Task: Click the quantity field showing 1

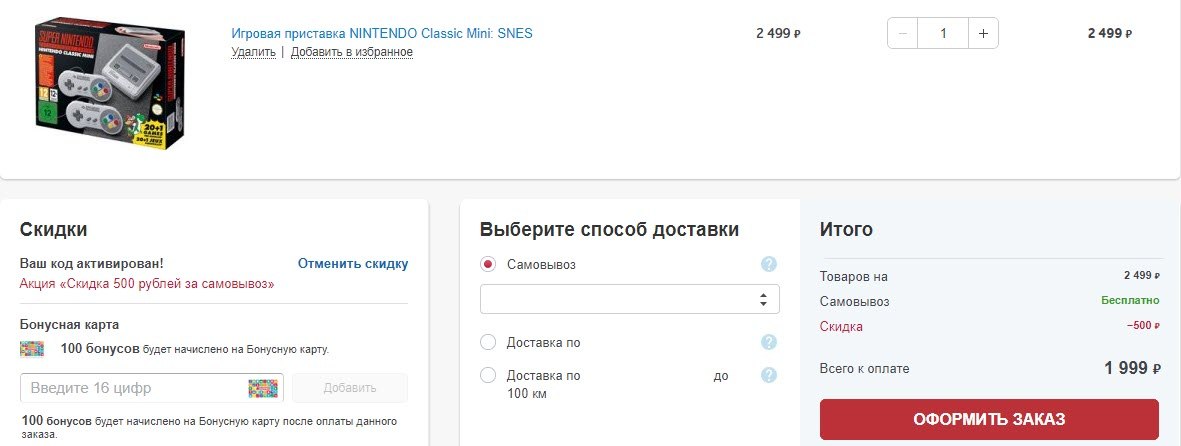Action: point(943,33)
